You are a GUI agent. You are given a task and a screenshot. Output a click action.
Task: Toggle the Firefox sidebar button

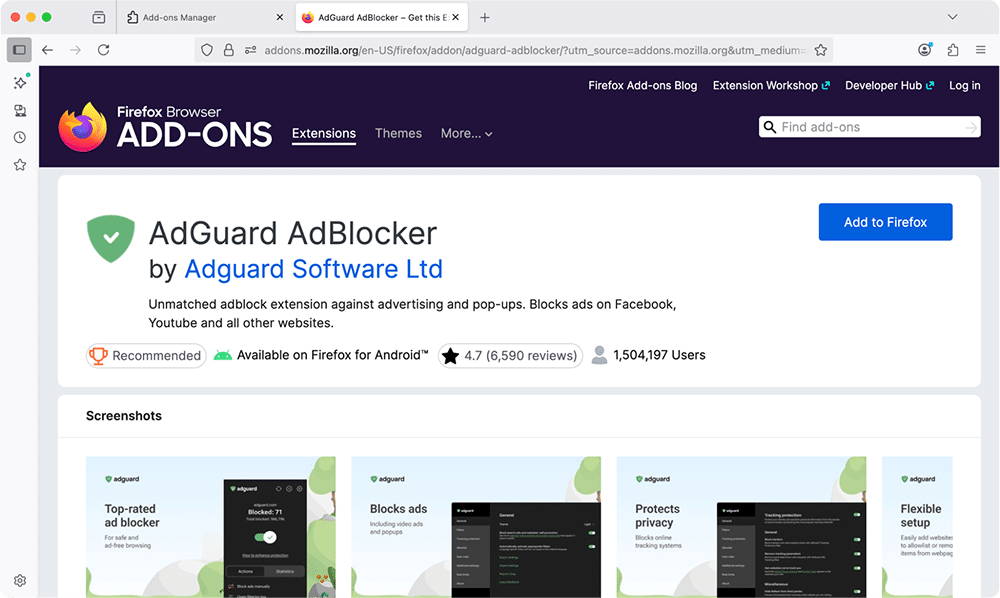point(19,50)
